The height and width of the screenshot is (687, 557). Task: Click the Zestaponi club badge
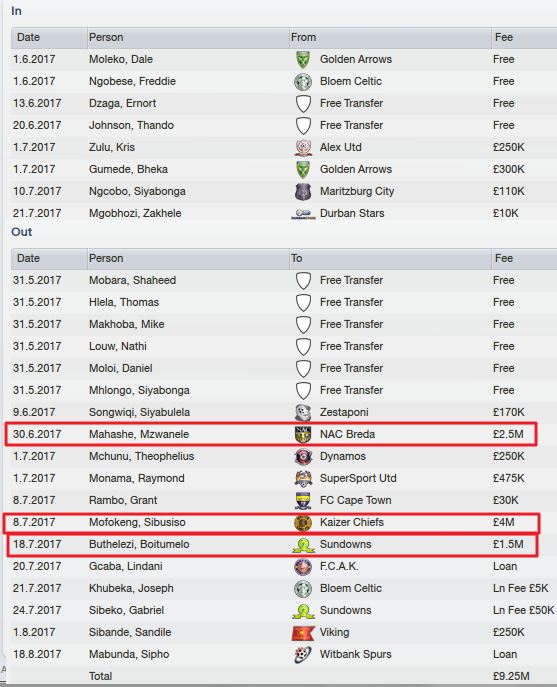pyautogui.click(x=303, y=413)
